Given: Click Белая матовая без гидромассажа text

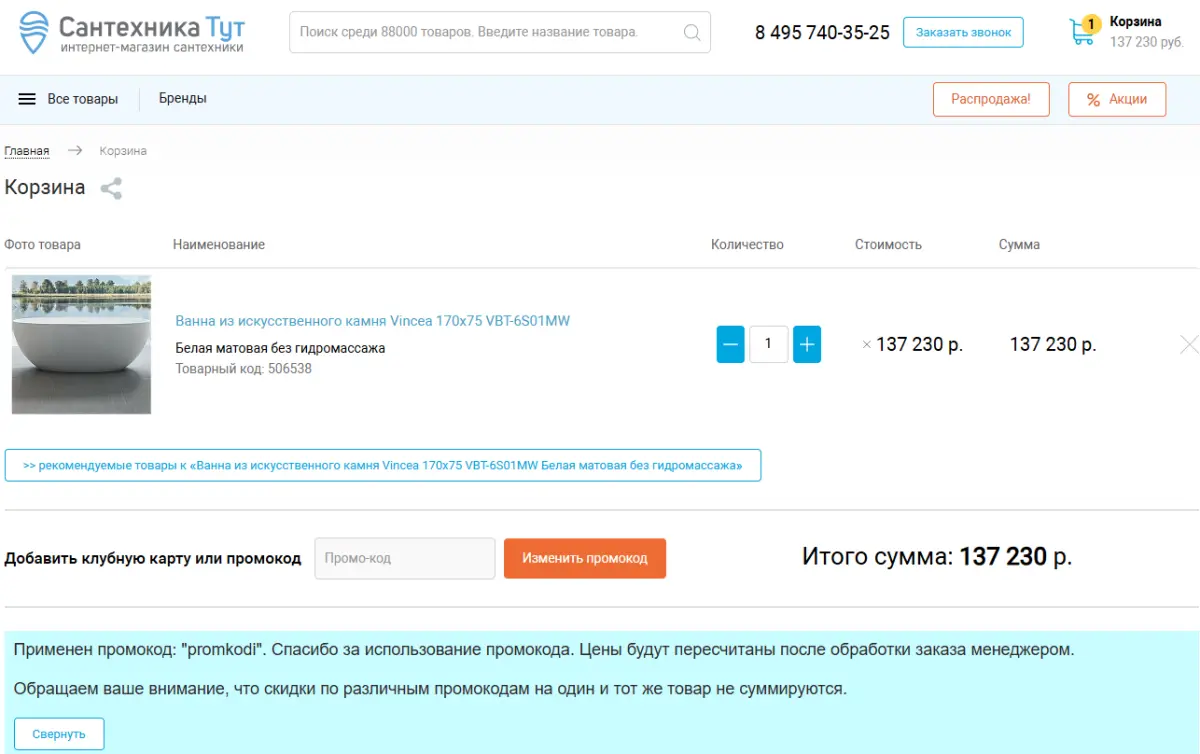Looking at the screenshot, I should [x=280, y=348].
